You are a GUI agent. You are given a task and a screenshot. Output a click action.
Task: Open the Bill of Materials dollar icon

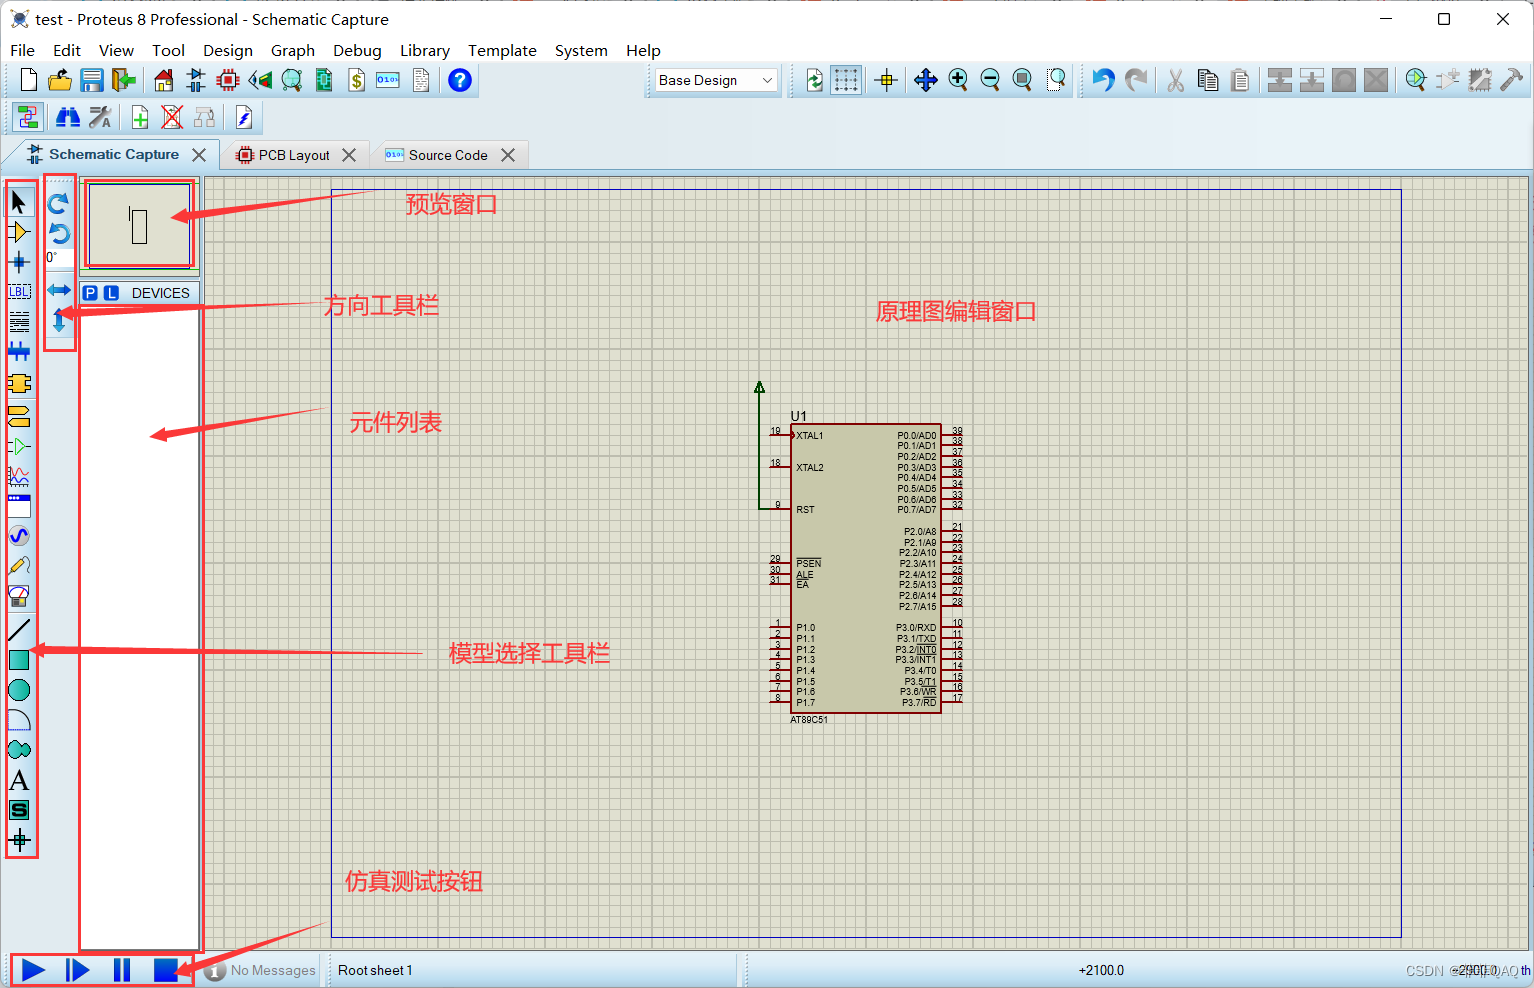(x=356, y=80)
